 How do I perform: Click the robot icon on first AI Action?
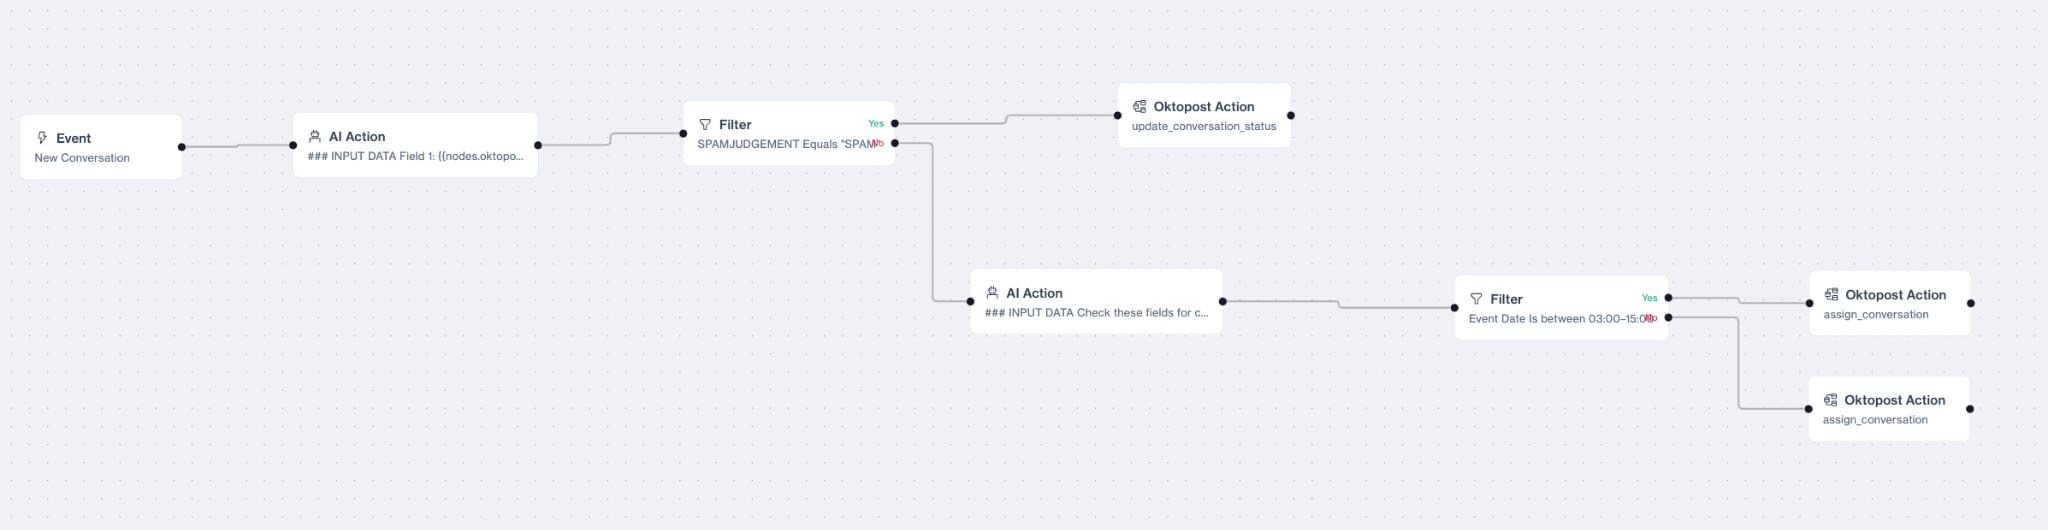pyautogui.click(x=315, y=136)
